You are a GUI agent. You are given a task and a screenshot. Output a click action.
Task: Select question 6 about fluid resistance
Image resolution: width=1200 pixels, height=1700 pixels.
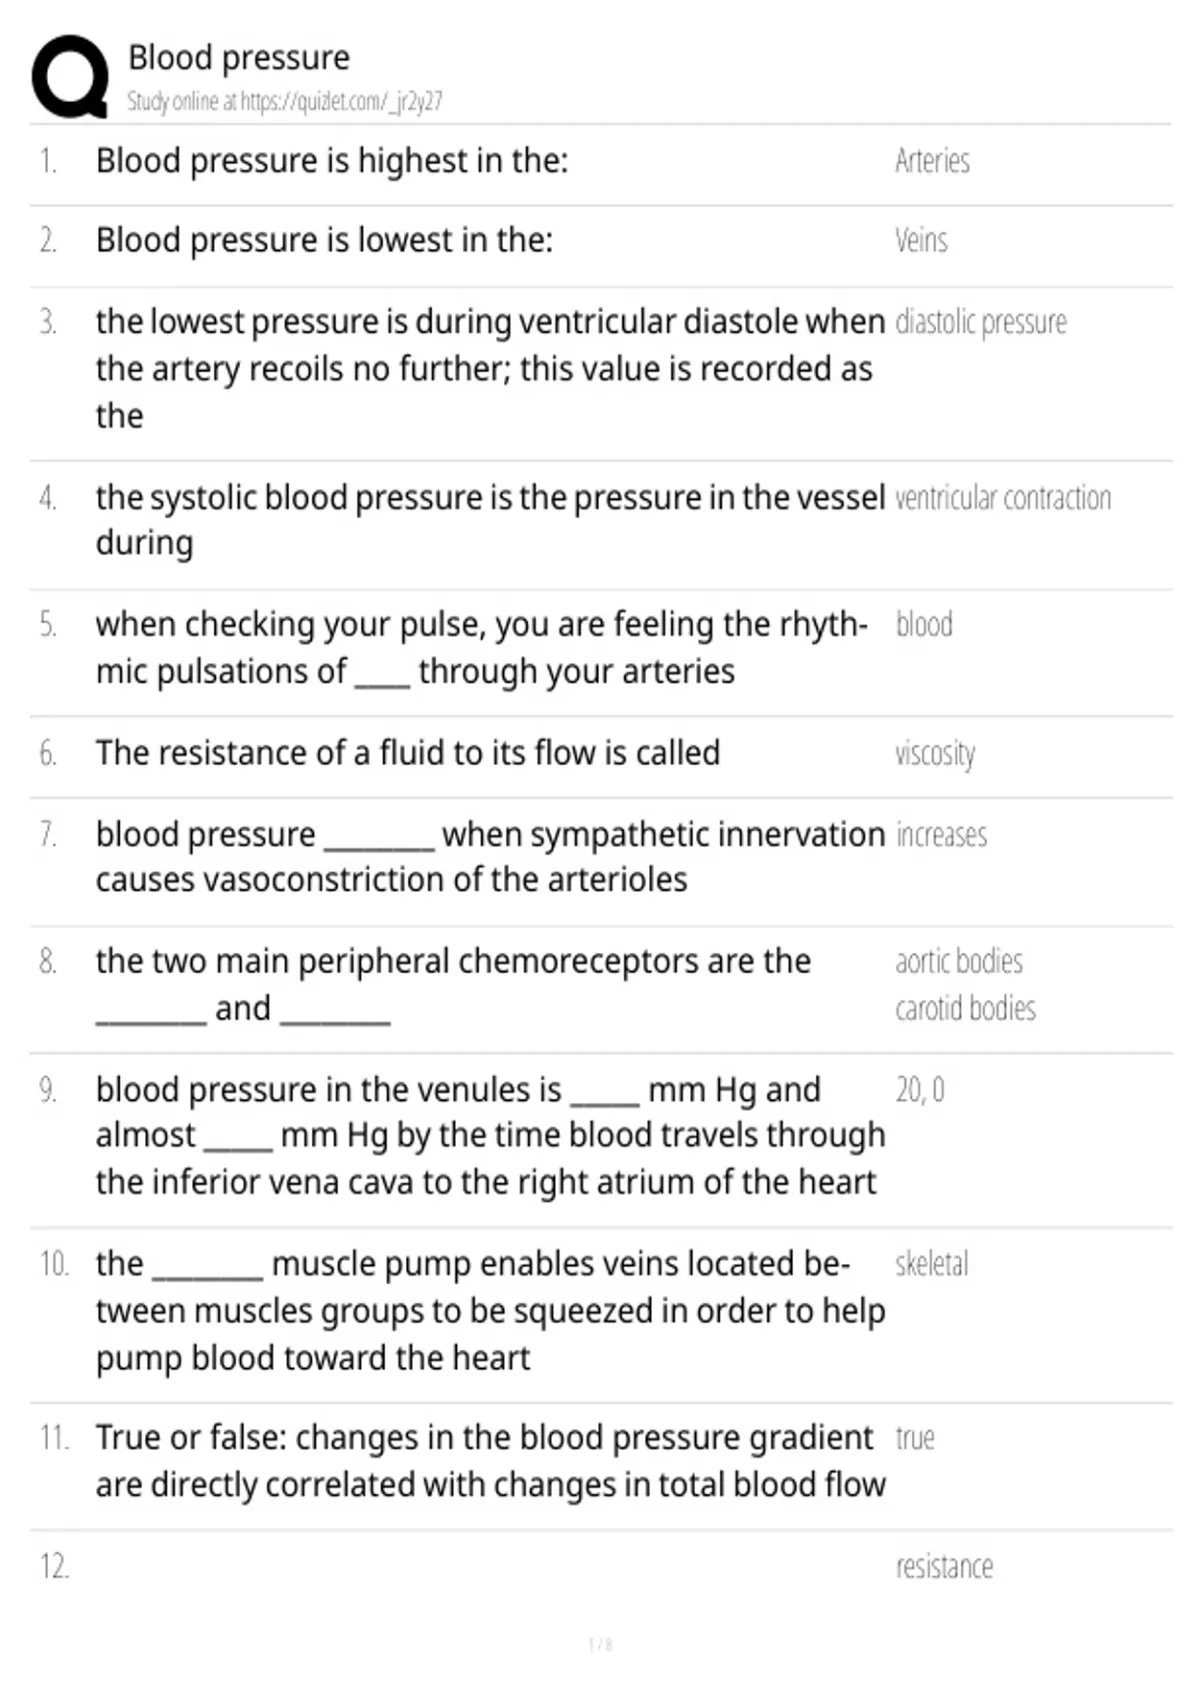tap(408, 753)
